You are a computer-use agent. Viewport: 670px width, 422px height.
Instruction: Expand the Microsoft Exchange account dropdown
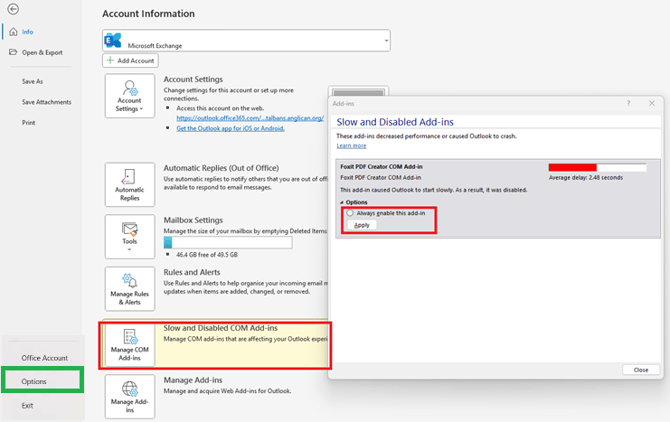[385, 41]
